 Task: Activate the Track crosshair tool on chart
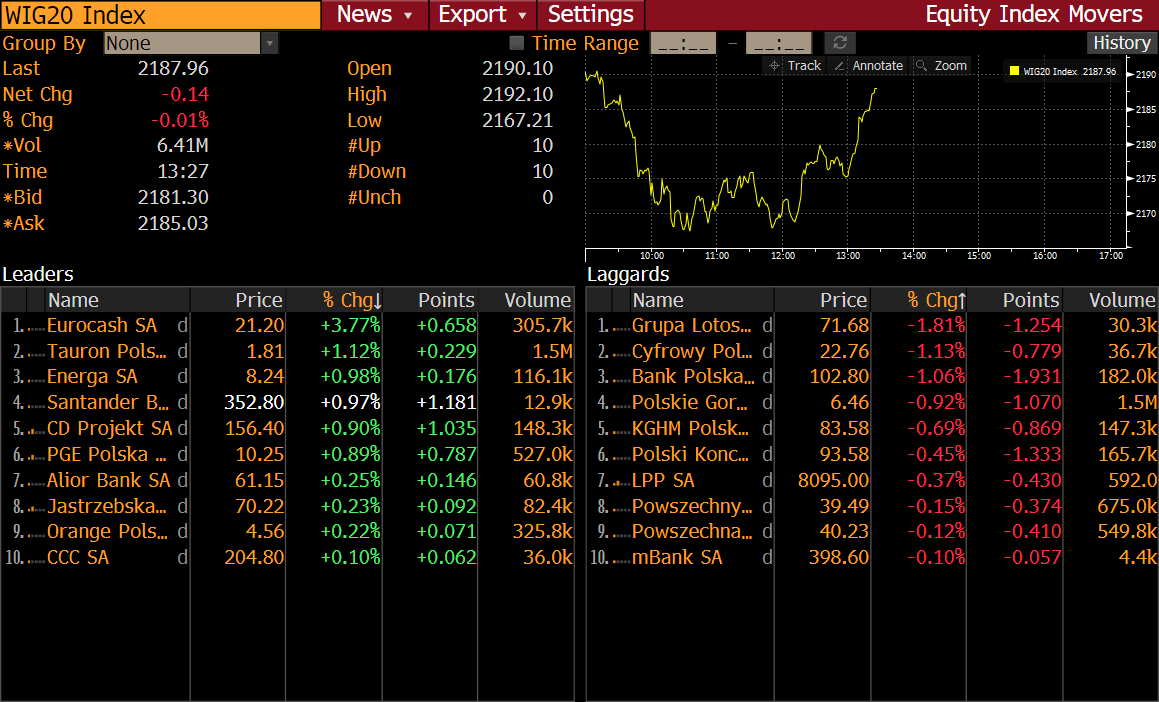point(775,66)
